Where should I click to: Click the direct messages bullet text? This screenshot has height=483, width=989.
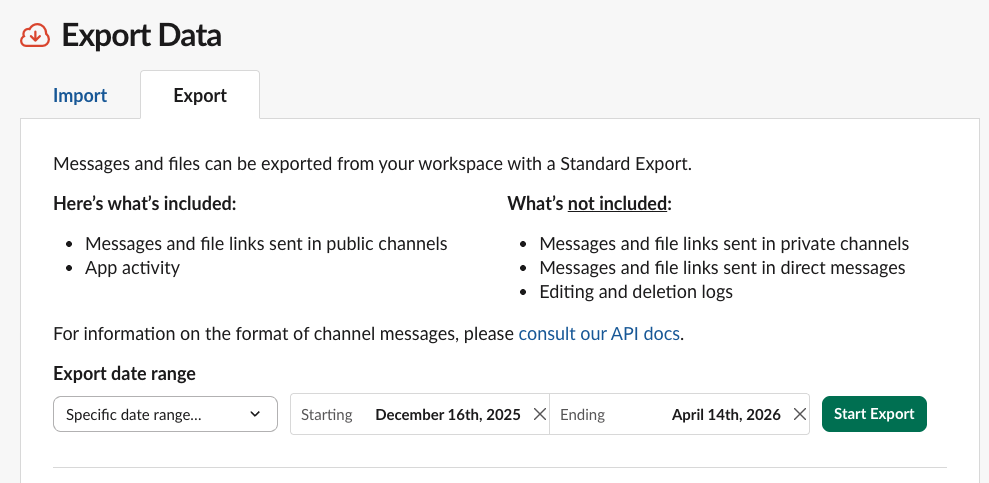click(722, 267)
